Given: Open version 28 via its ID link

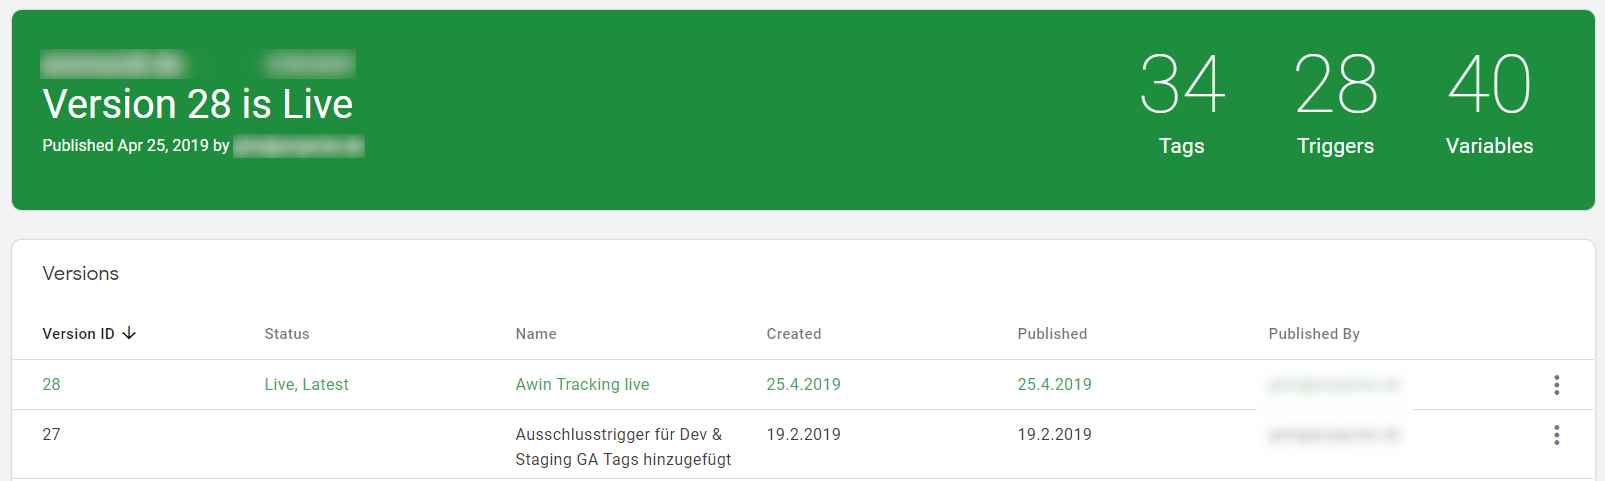Looking at the screenshot, I should 51,384.
